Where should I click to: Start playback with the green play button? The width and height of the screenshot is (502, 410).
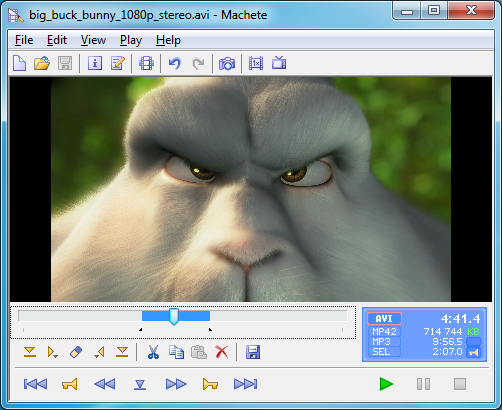click(x=386, y=384)
